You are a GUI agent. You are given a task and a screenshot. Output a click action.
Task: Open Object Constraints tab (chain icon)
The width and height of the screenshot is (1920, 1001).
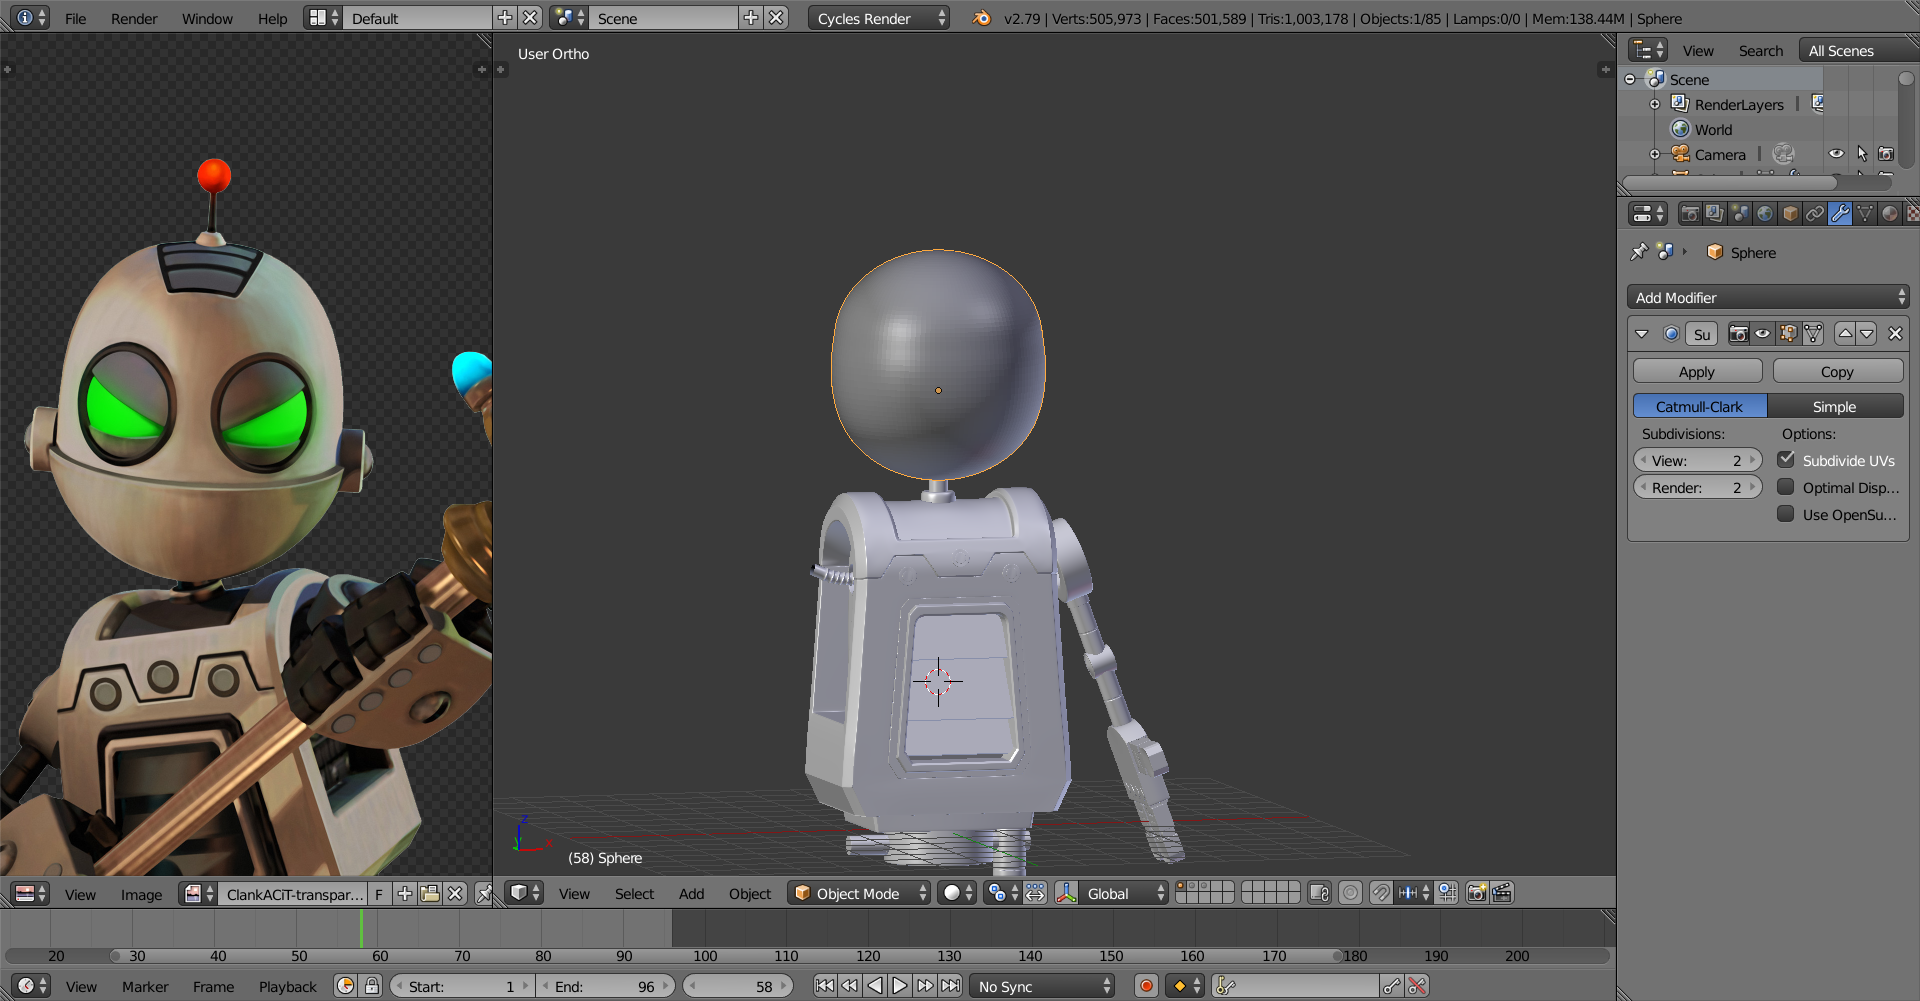(1815, 213)
